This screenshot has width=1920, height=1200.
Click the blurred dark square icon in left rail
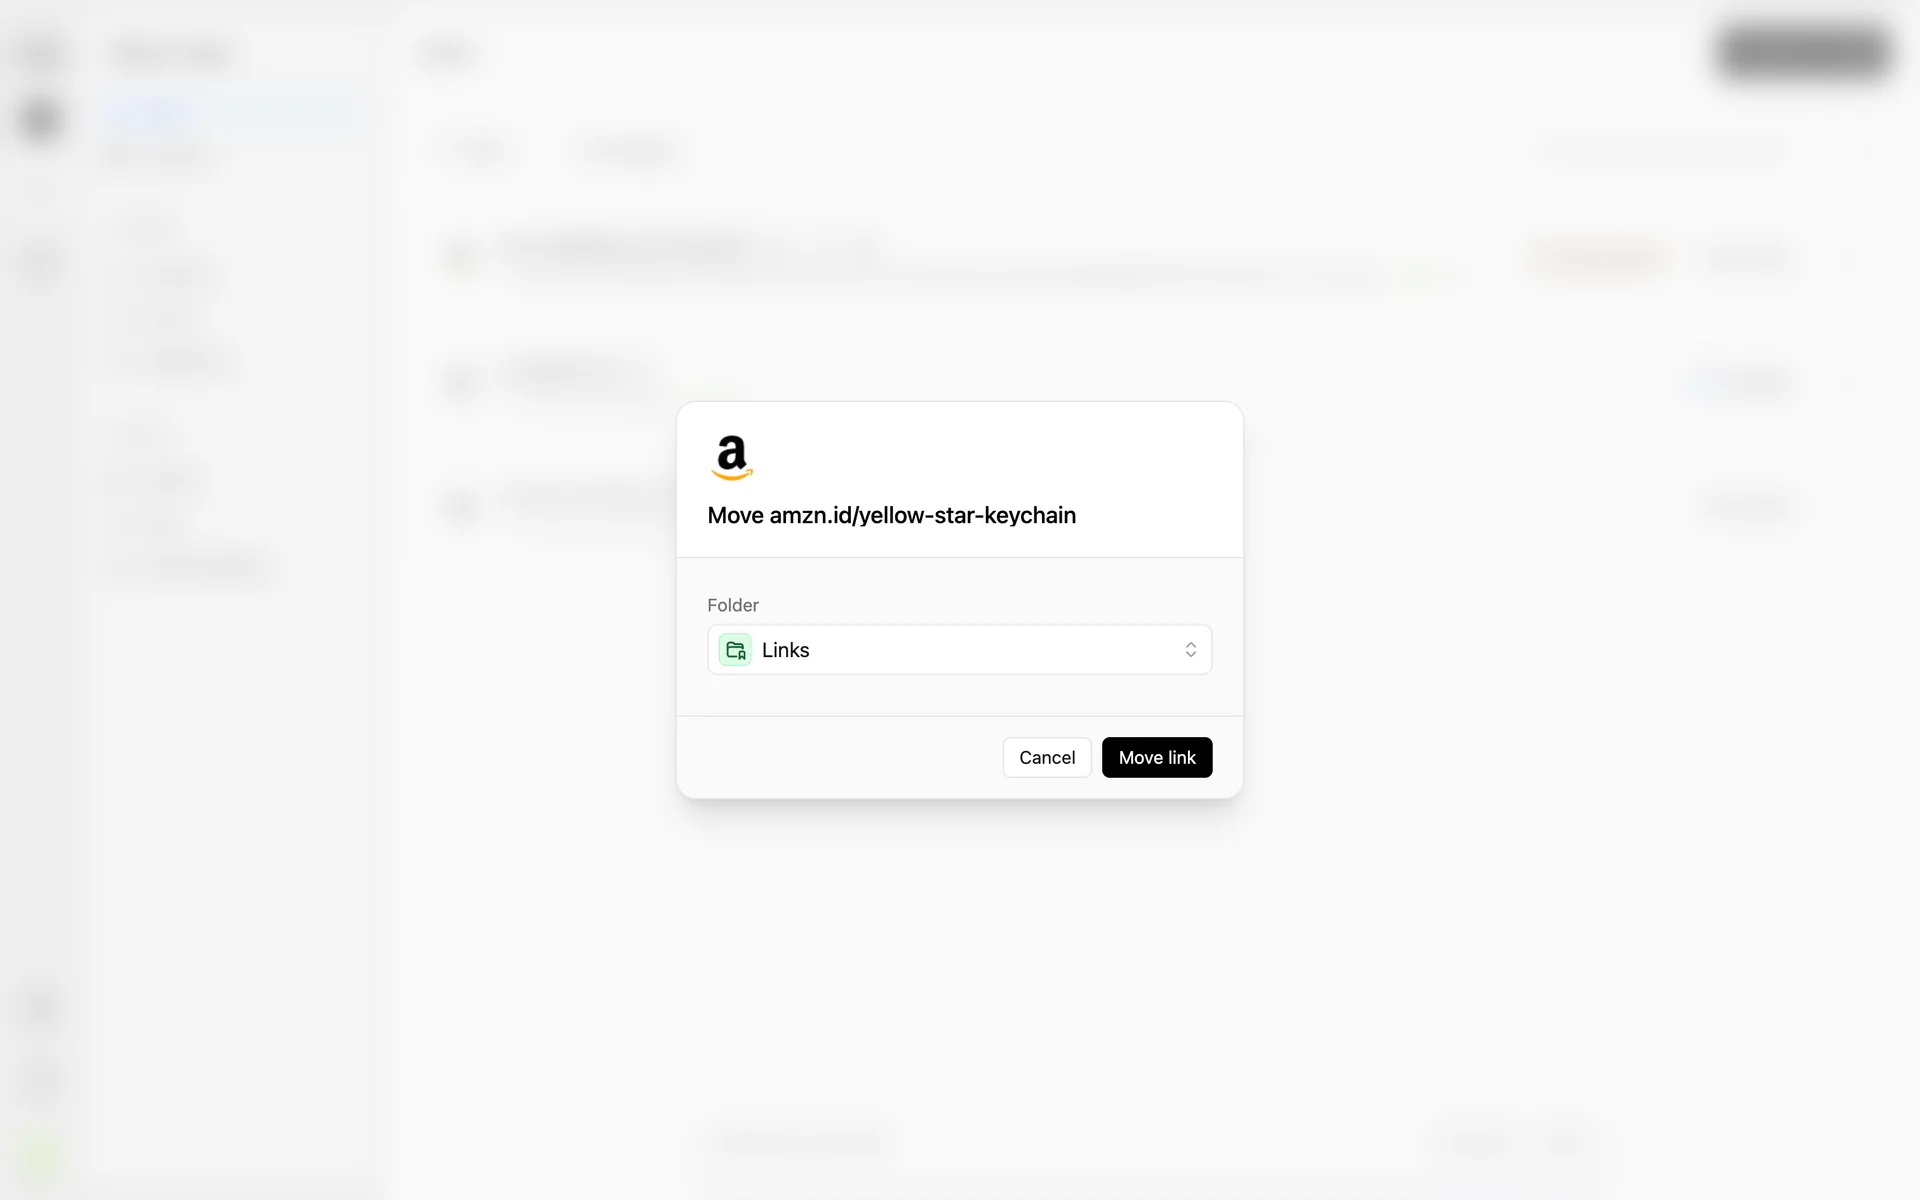(40, 120)
